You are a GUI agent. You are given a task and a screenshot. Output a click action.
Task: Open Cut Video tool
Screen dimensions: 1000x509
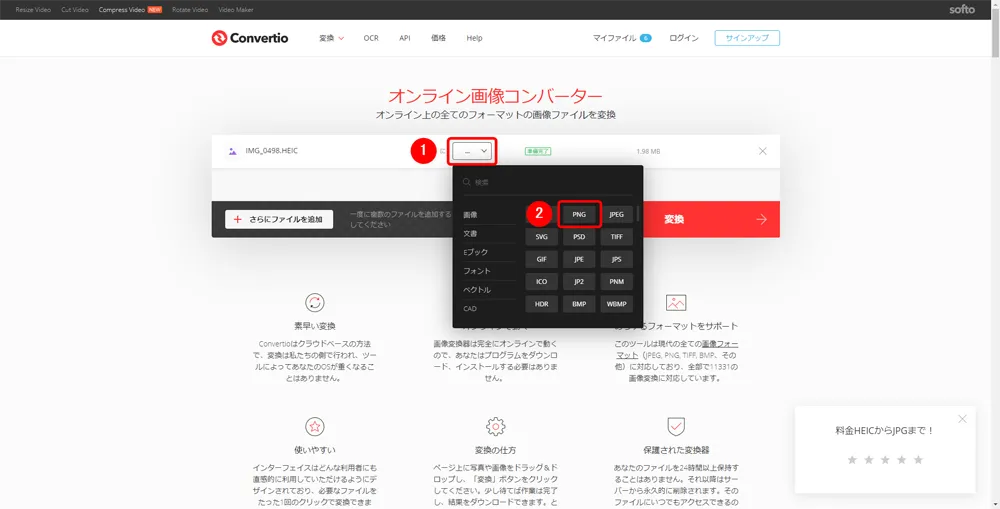click(x=75, y=10)
